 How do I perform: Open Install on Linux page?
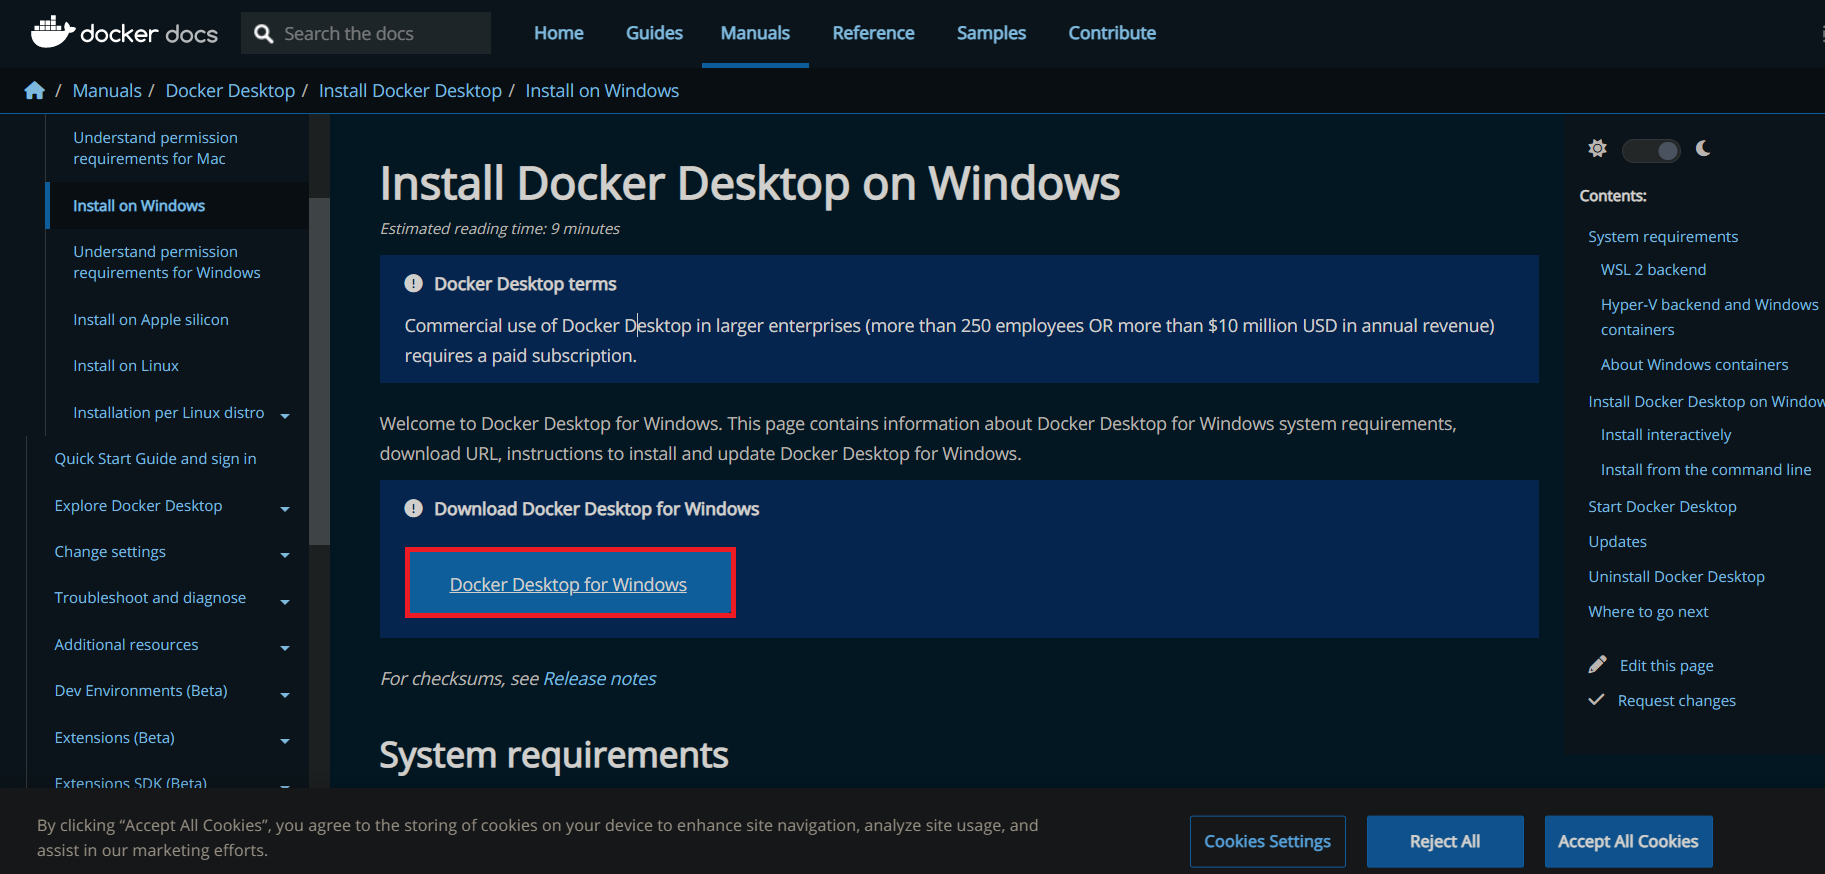pos(126,366)
